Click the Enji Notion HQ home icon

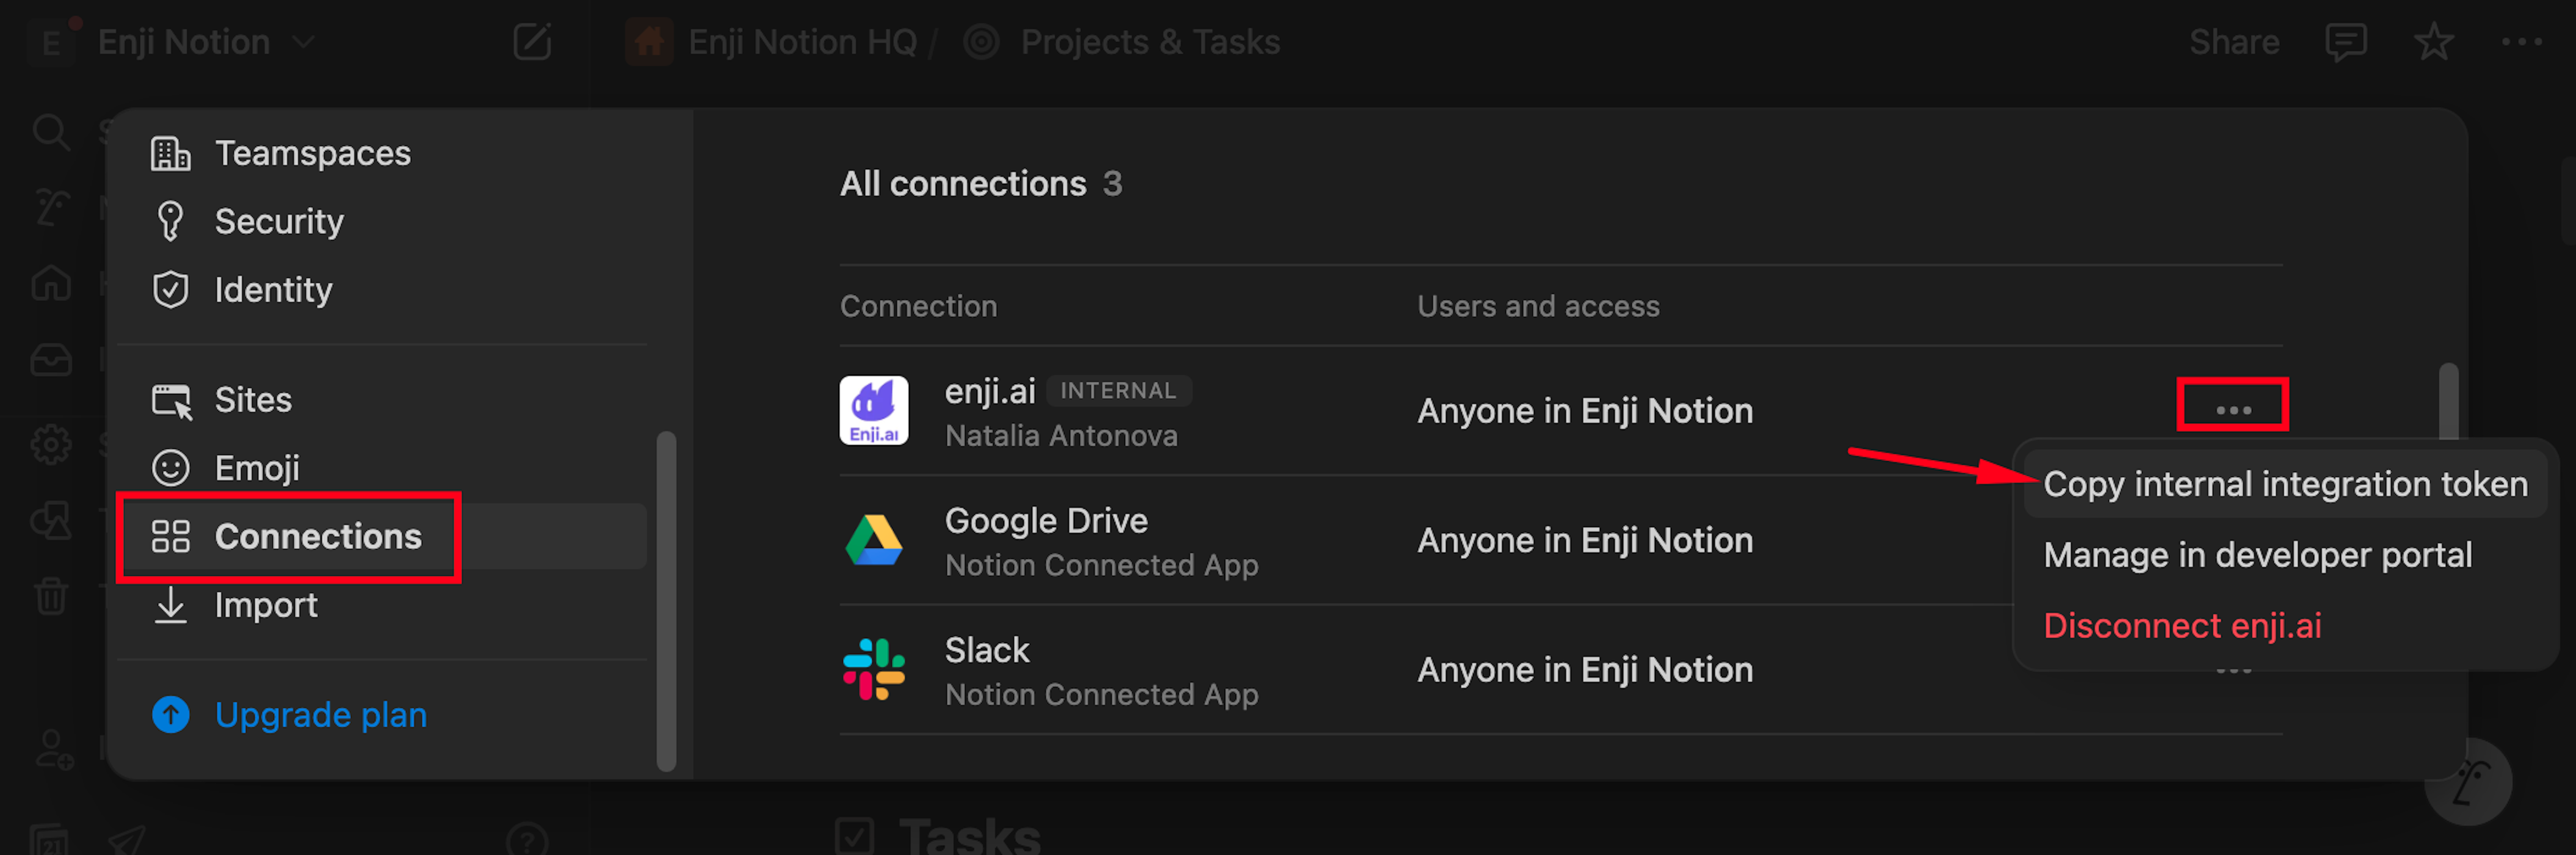point(649,42)
